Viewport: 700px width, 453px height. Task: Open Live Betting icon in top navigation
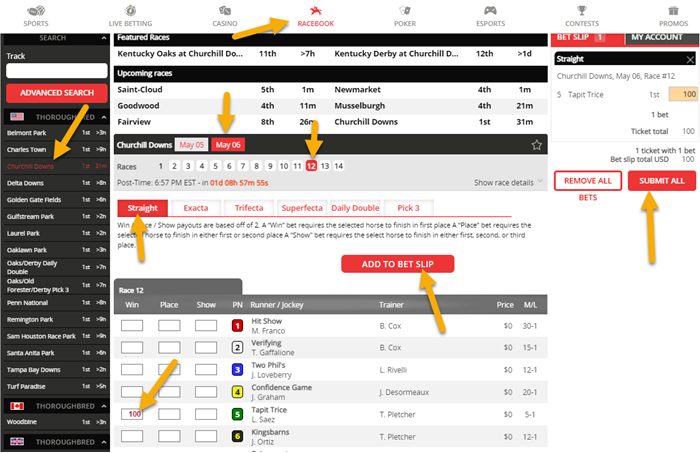[130, 10]
